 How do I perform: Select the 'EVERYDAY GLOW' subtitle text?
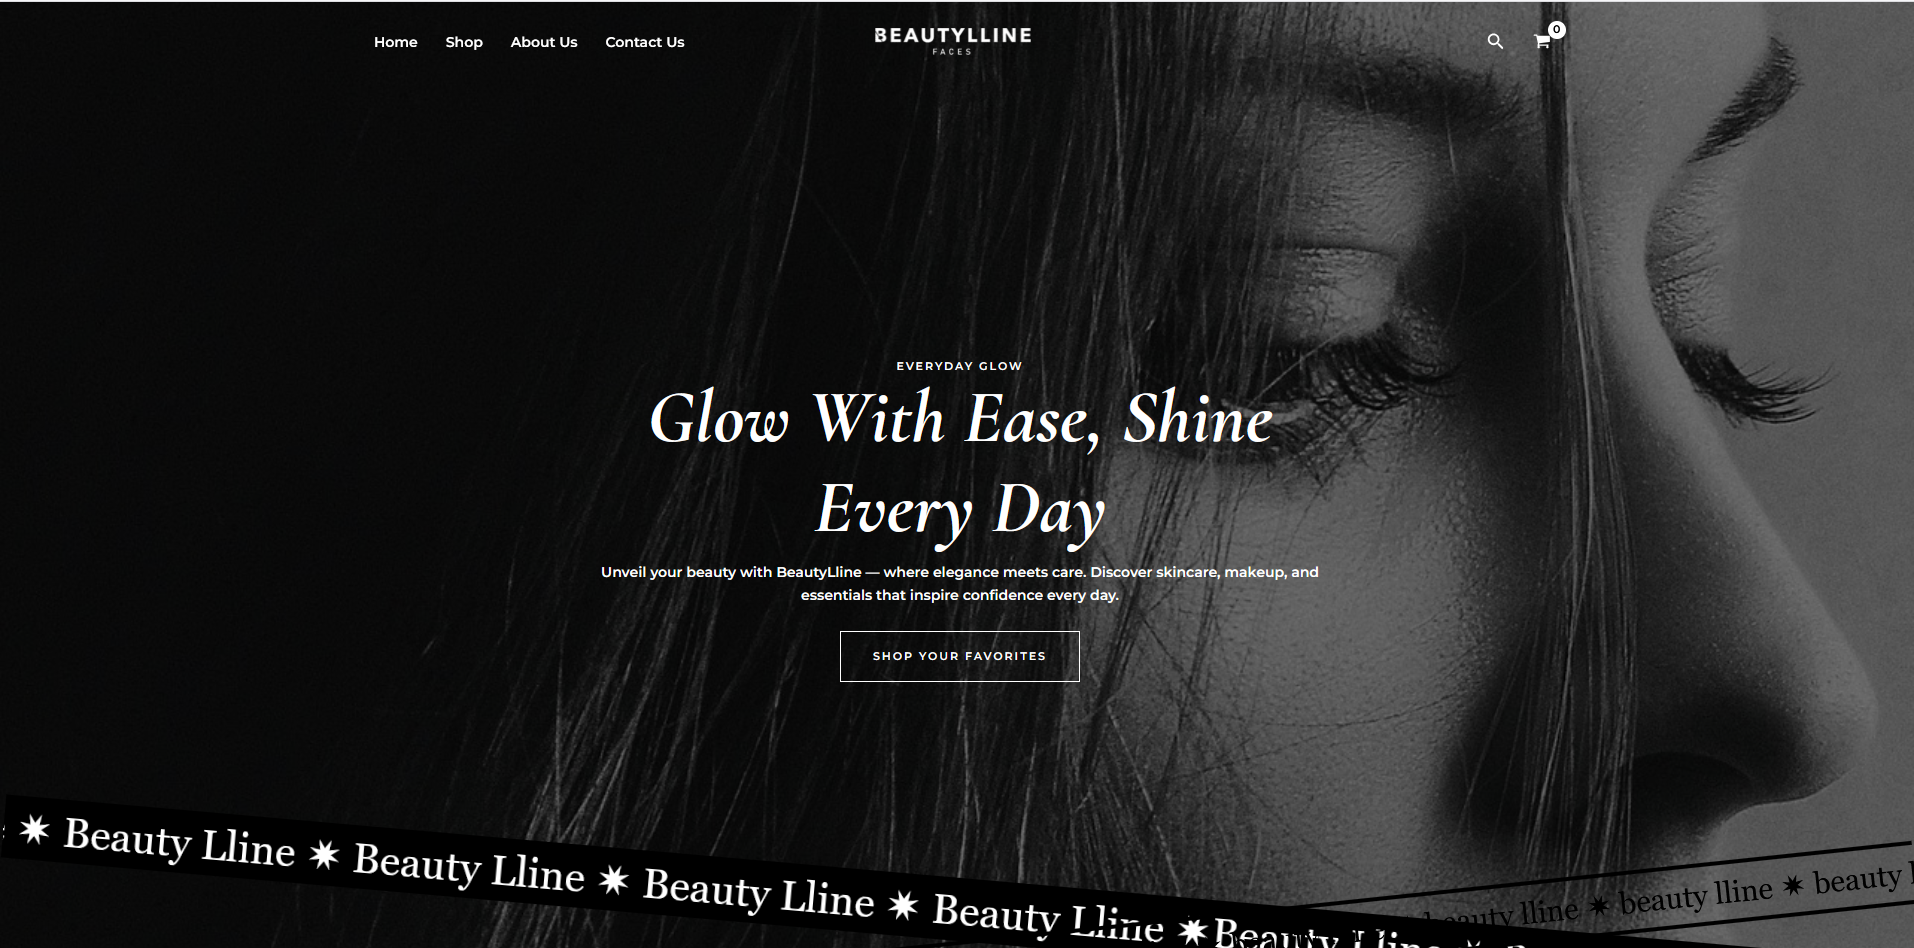point(960,366)
